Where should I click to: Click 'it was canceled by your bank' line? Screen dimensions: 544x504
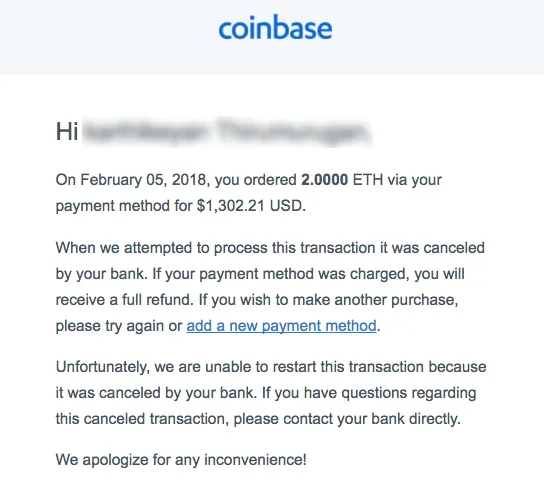coord(156,393)
